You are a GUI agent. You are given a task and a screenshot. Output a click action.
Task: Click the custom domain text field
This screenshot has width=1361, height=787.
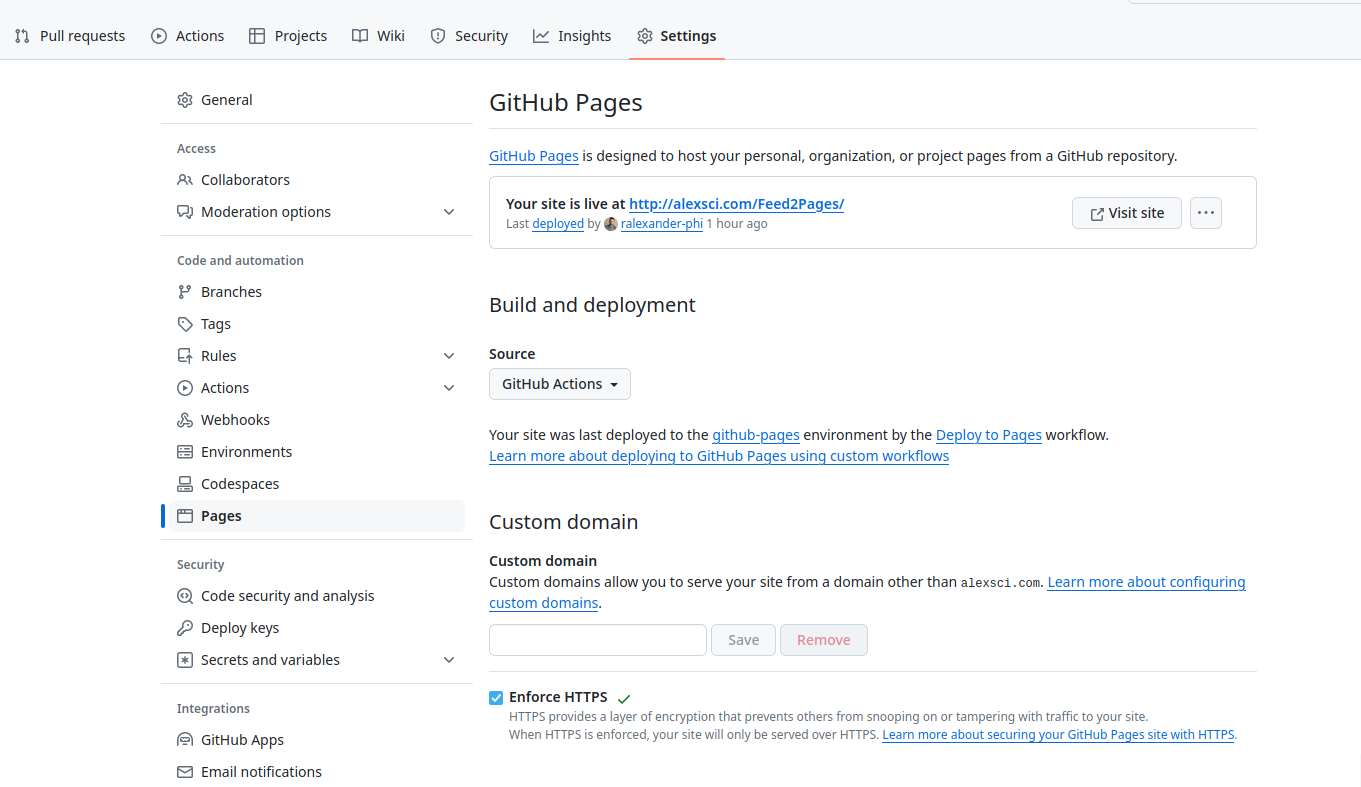(x=598, y=640)
